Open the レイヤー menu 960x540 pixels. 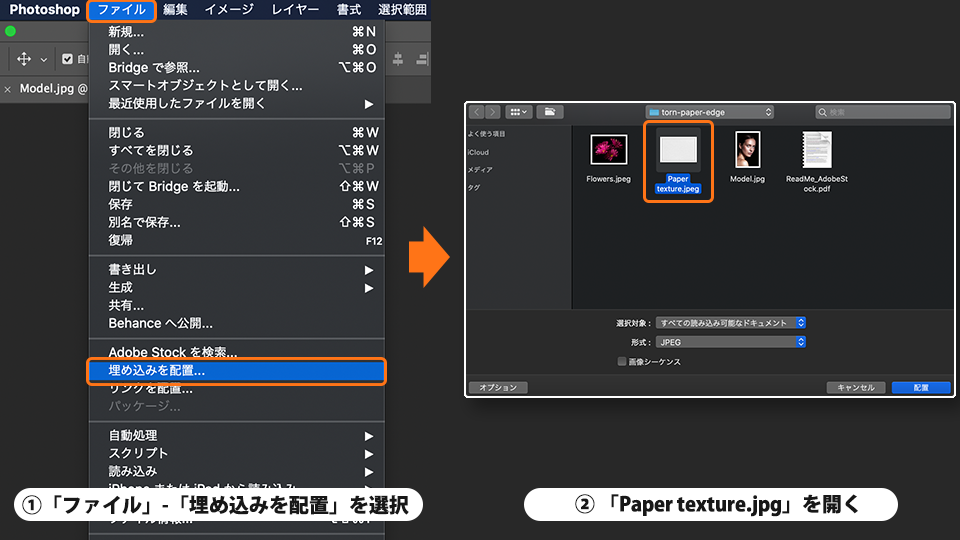click(295, 10)
